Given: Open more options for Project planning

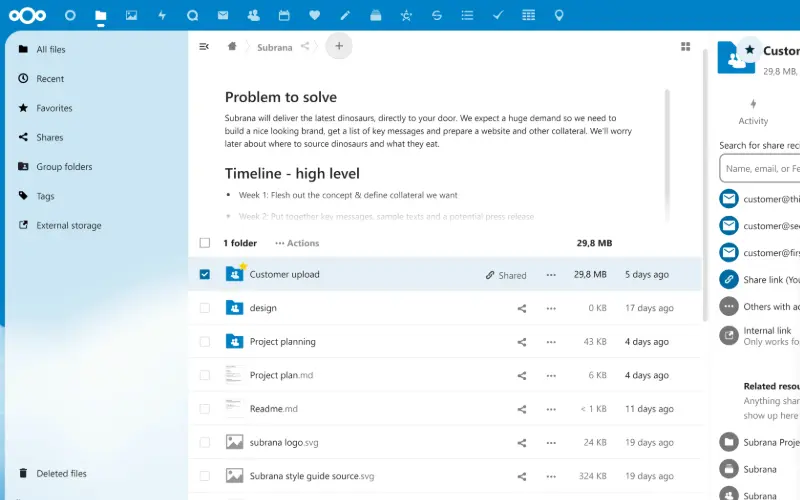Looking at the screenshot, I should pyautogui.click(x=551, y=342).
